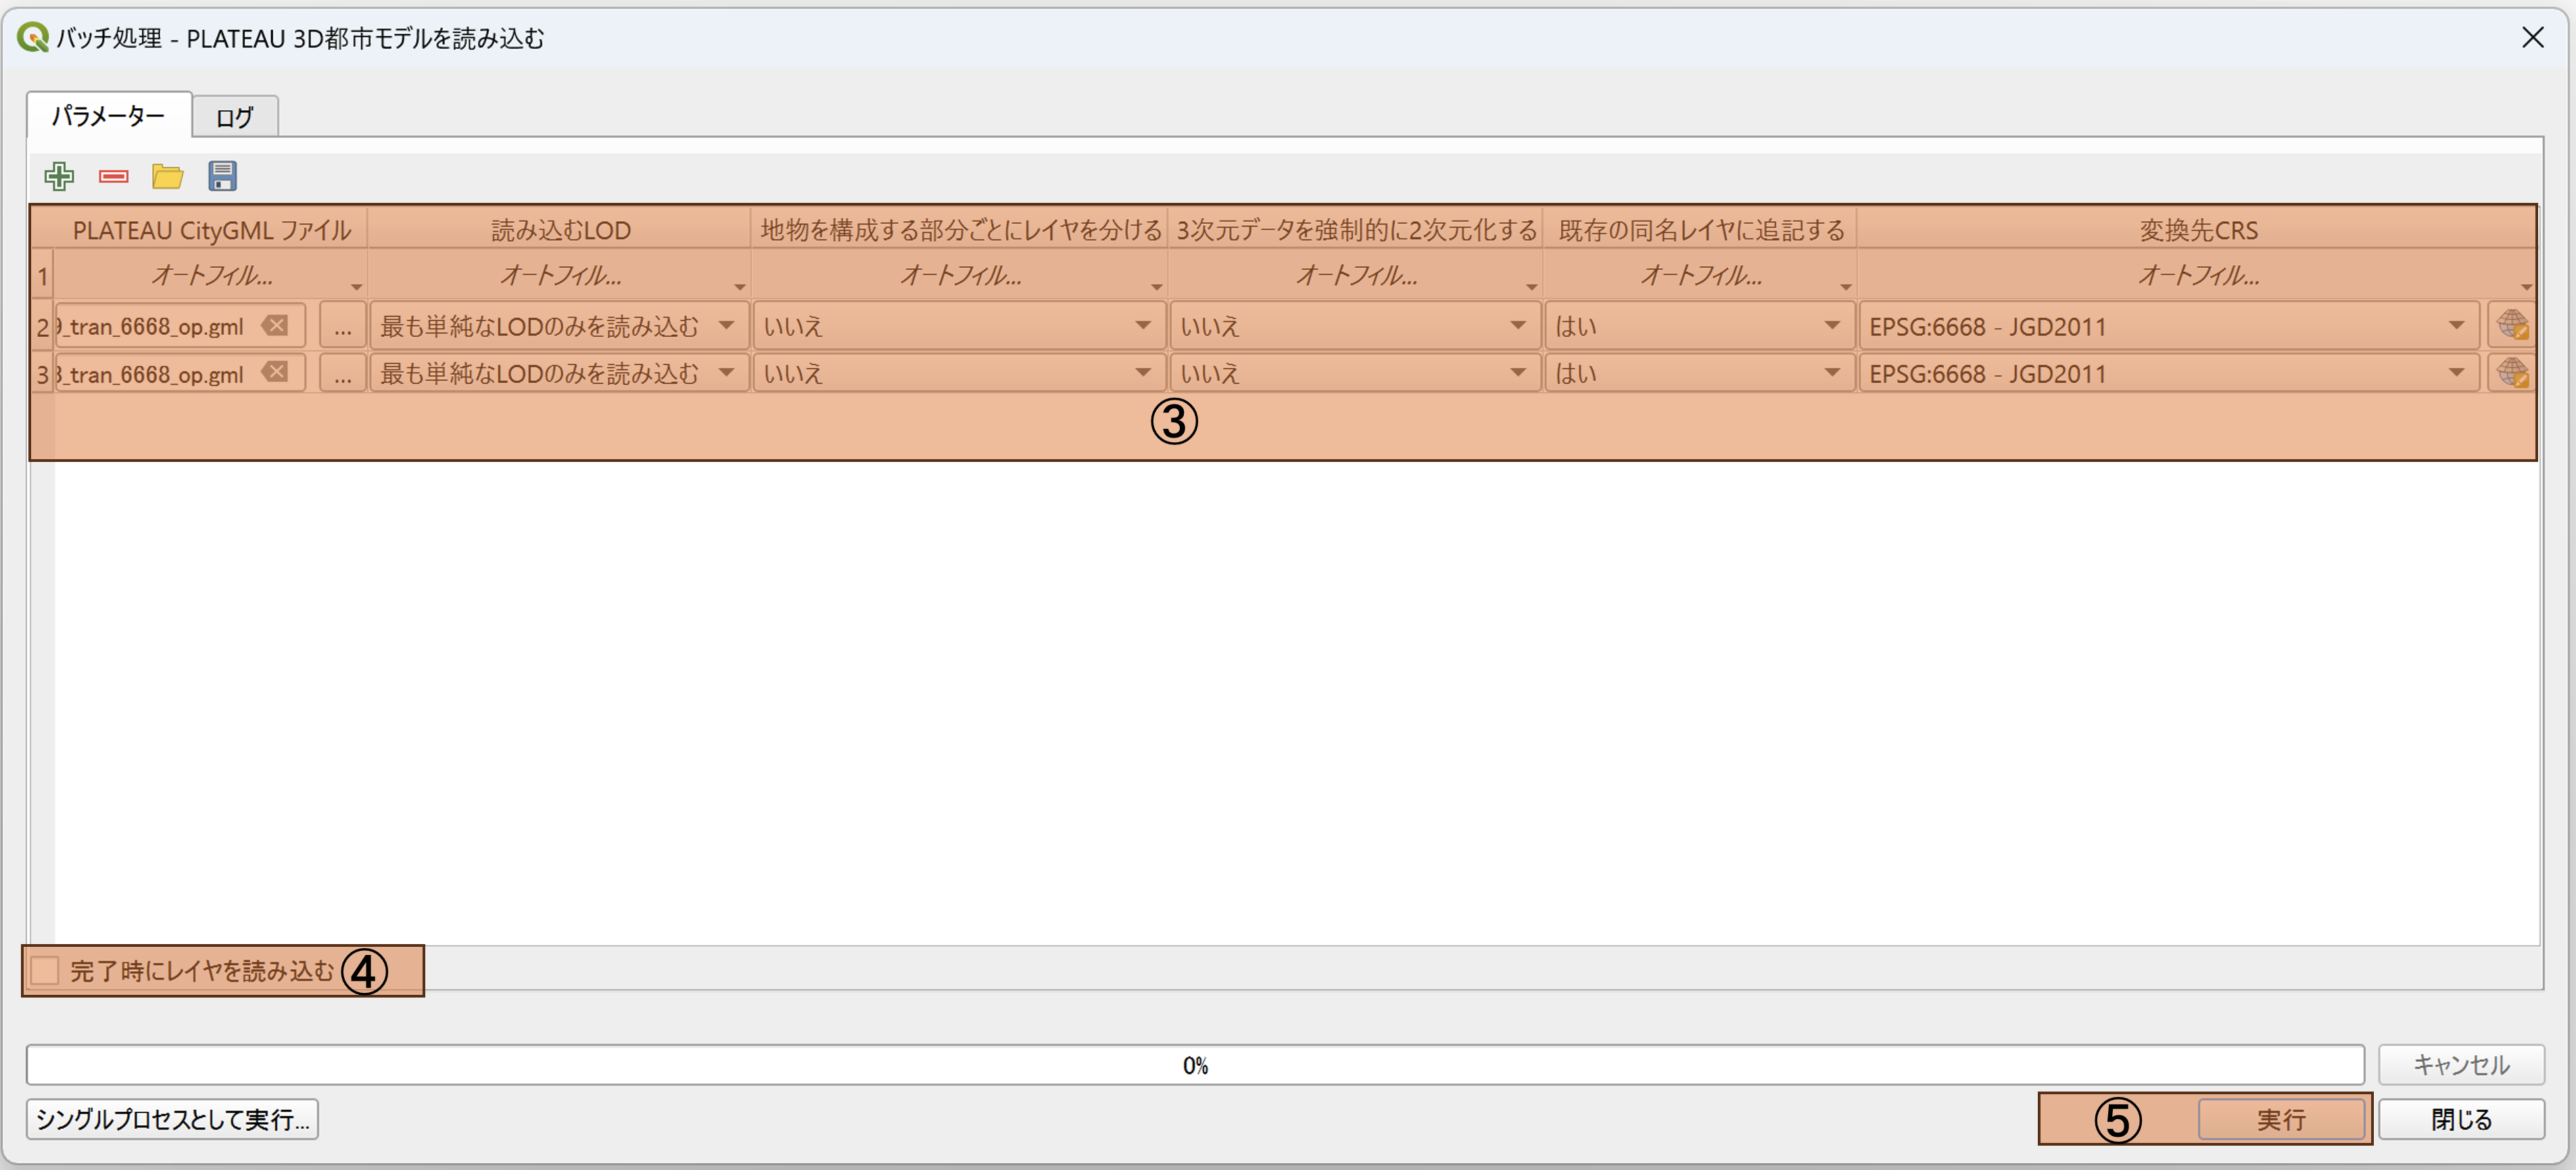Click the '読み込むLOD' column header

pos(560,230)
